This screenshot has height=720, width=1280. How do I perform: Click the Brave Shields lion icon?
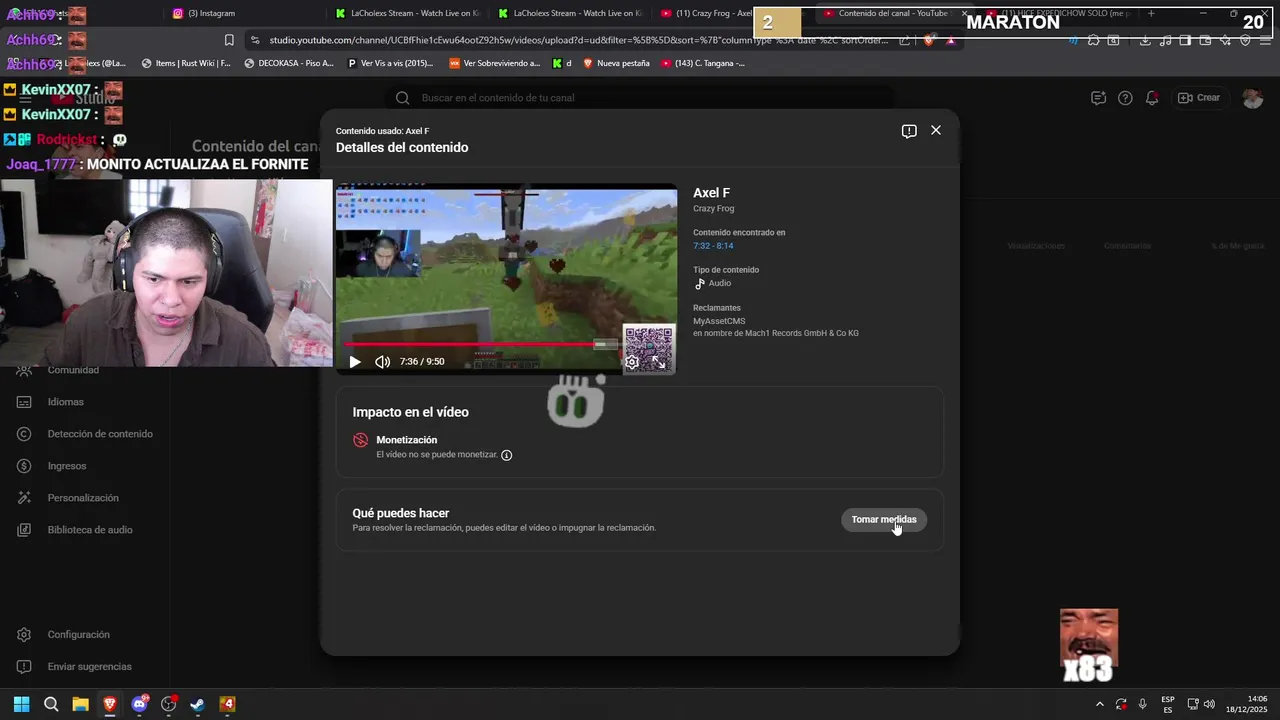(929, 40)
